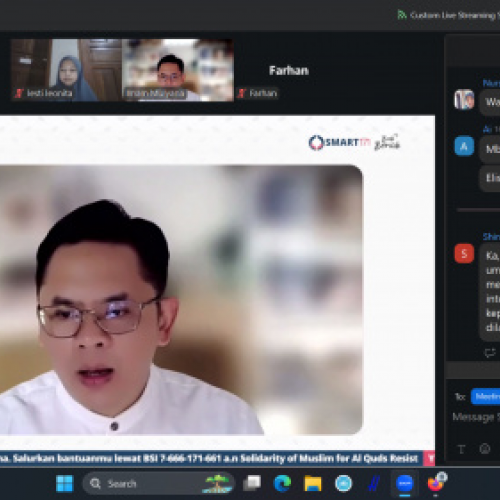Open Firefox from the taskbar
Viewport: 500px width, 500px height.
[436, 483]
